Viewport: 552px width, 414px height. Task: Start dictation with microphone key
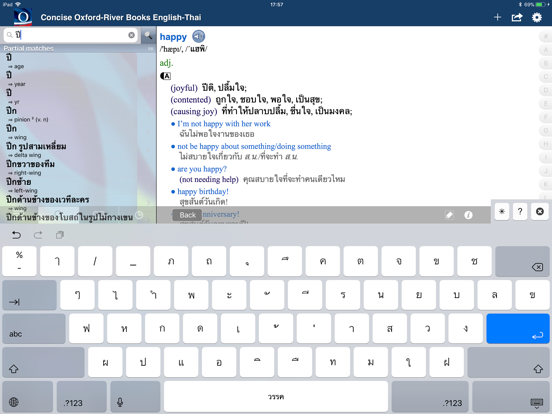(135, 396)
